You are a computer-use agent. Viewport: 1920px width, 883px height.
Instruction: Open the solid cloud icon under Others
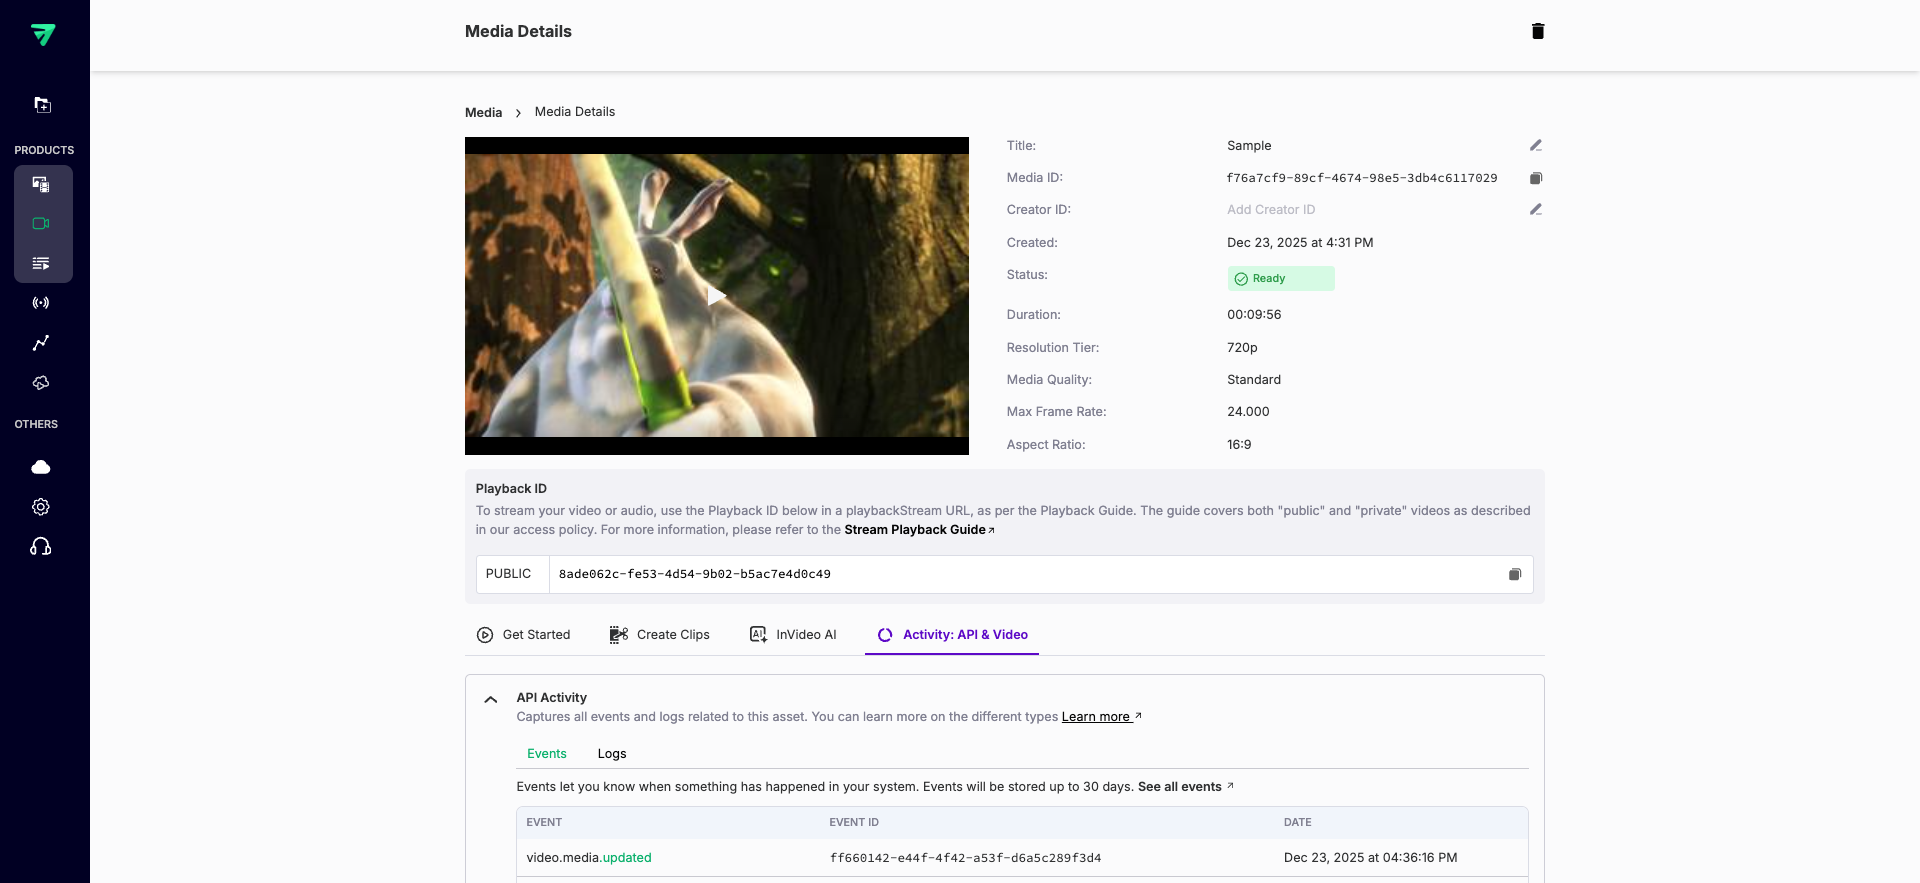click(41, 467)
